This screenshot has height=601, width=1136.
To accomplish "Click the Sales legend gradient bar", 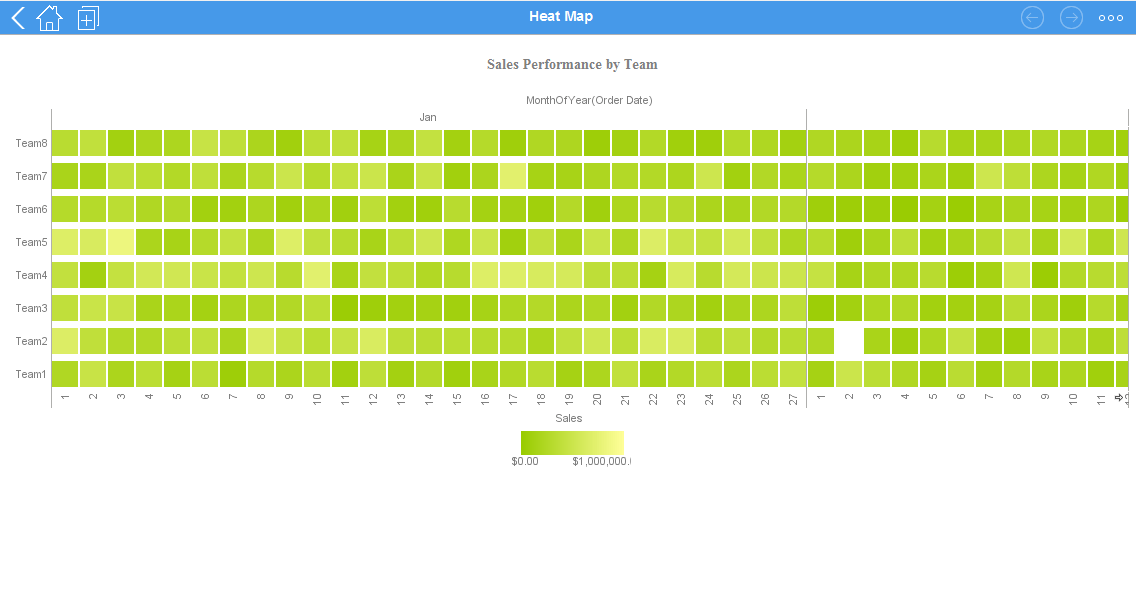I will pyautogui.click(x=572, y=442).
